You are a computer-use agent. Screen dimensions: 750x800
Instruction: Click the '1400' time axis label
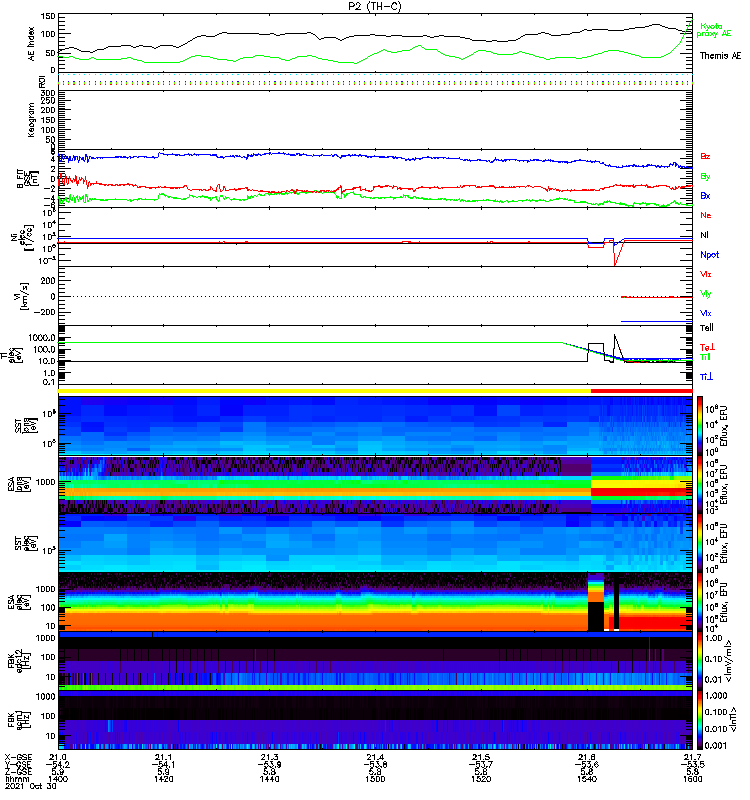58,779
